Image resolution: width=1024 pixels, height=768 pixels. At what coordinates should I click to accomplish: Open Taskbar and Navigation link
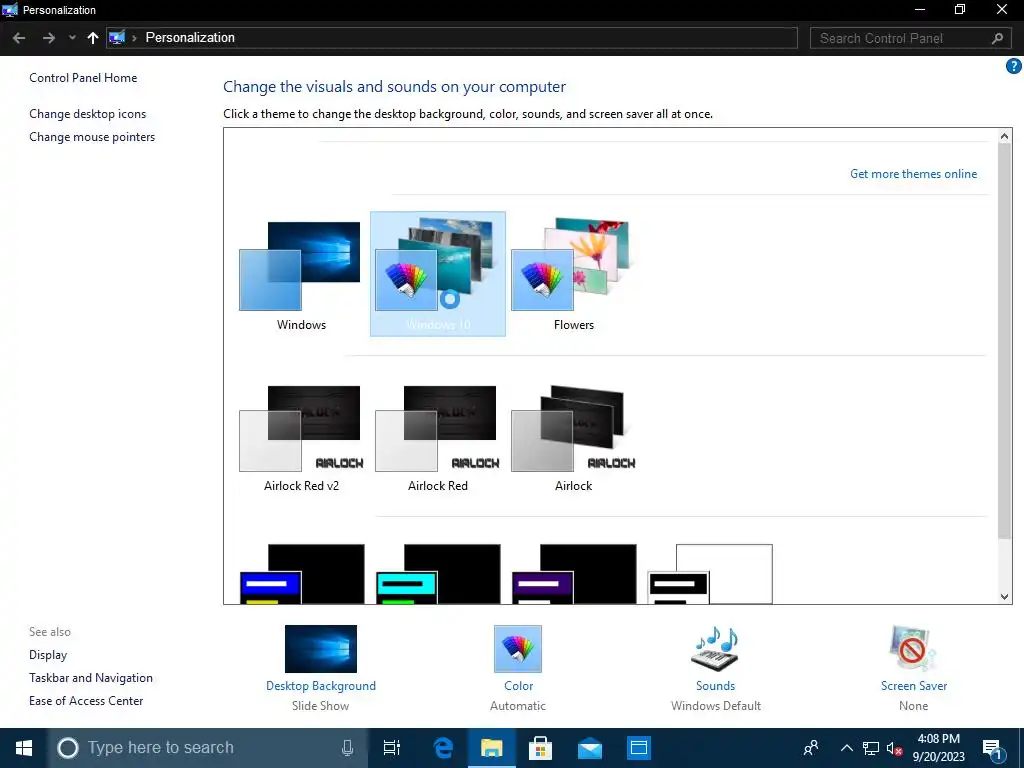click(91, 678)
